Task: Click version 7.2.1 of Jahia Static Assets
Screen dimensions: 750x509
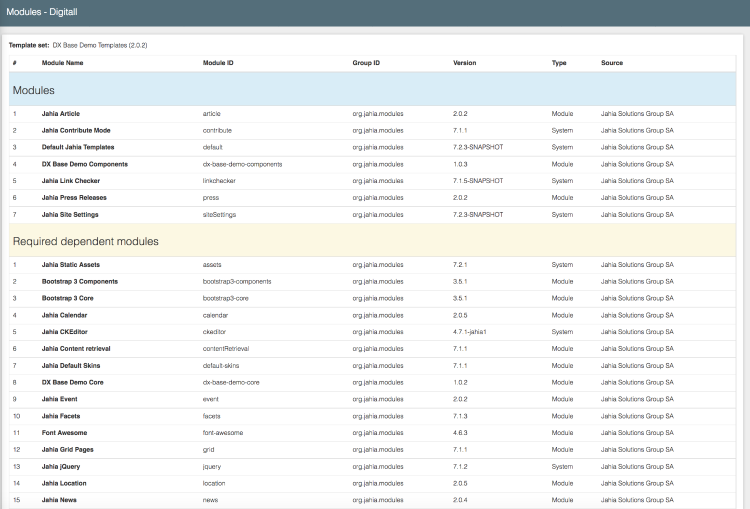Action: click(x=460, y=265)
